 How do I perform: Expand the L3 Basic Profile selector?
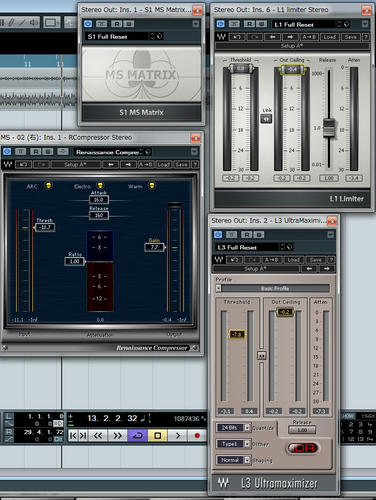point(272,288)
